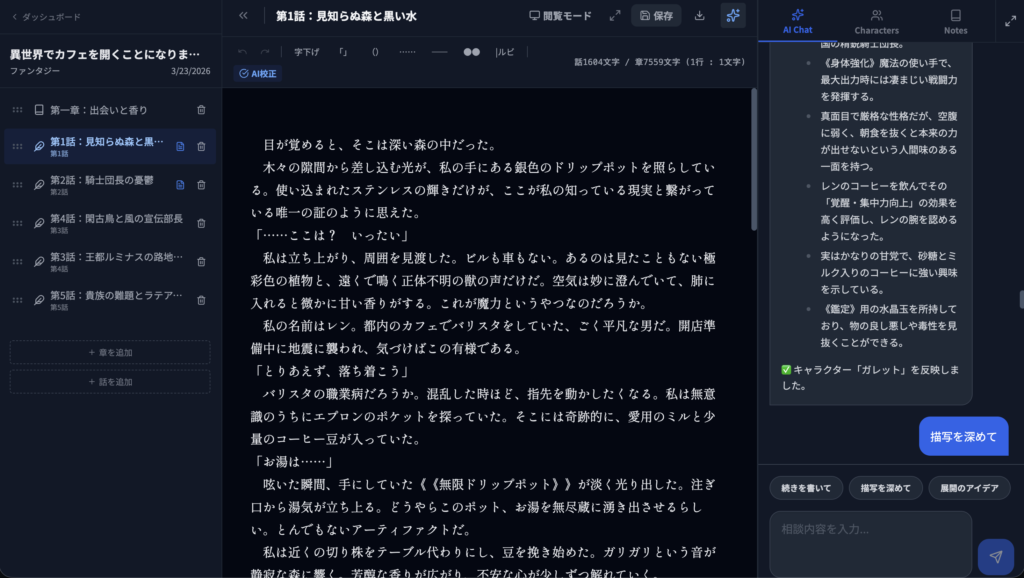Switch to the Notes tab
This screenshot has width=1024, height=578.
tap(955, 21)
